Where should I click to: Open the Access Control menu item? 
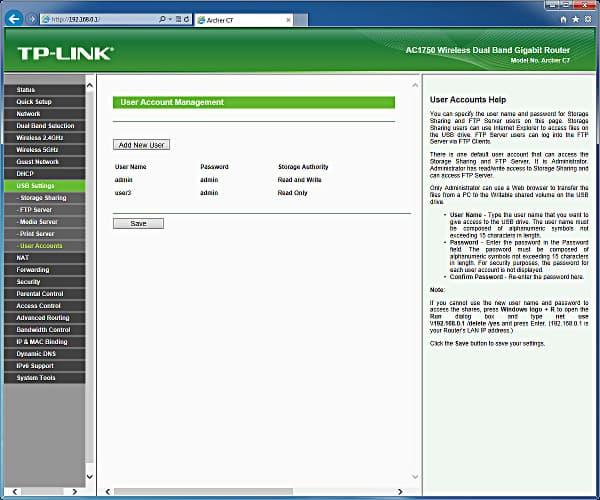(45, 306)
